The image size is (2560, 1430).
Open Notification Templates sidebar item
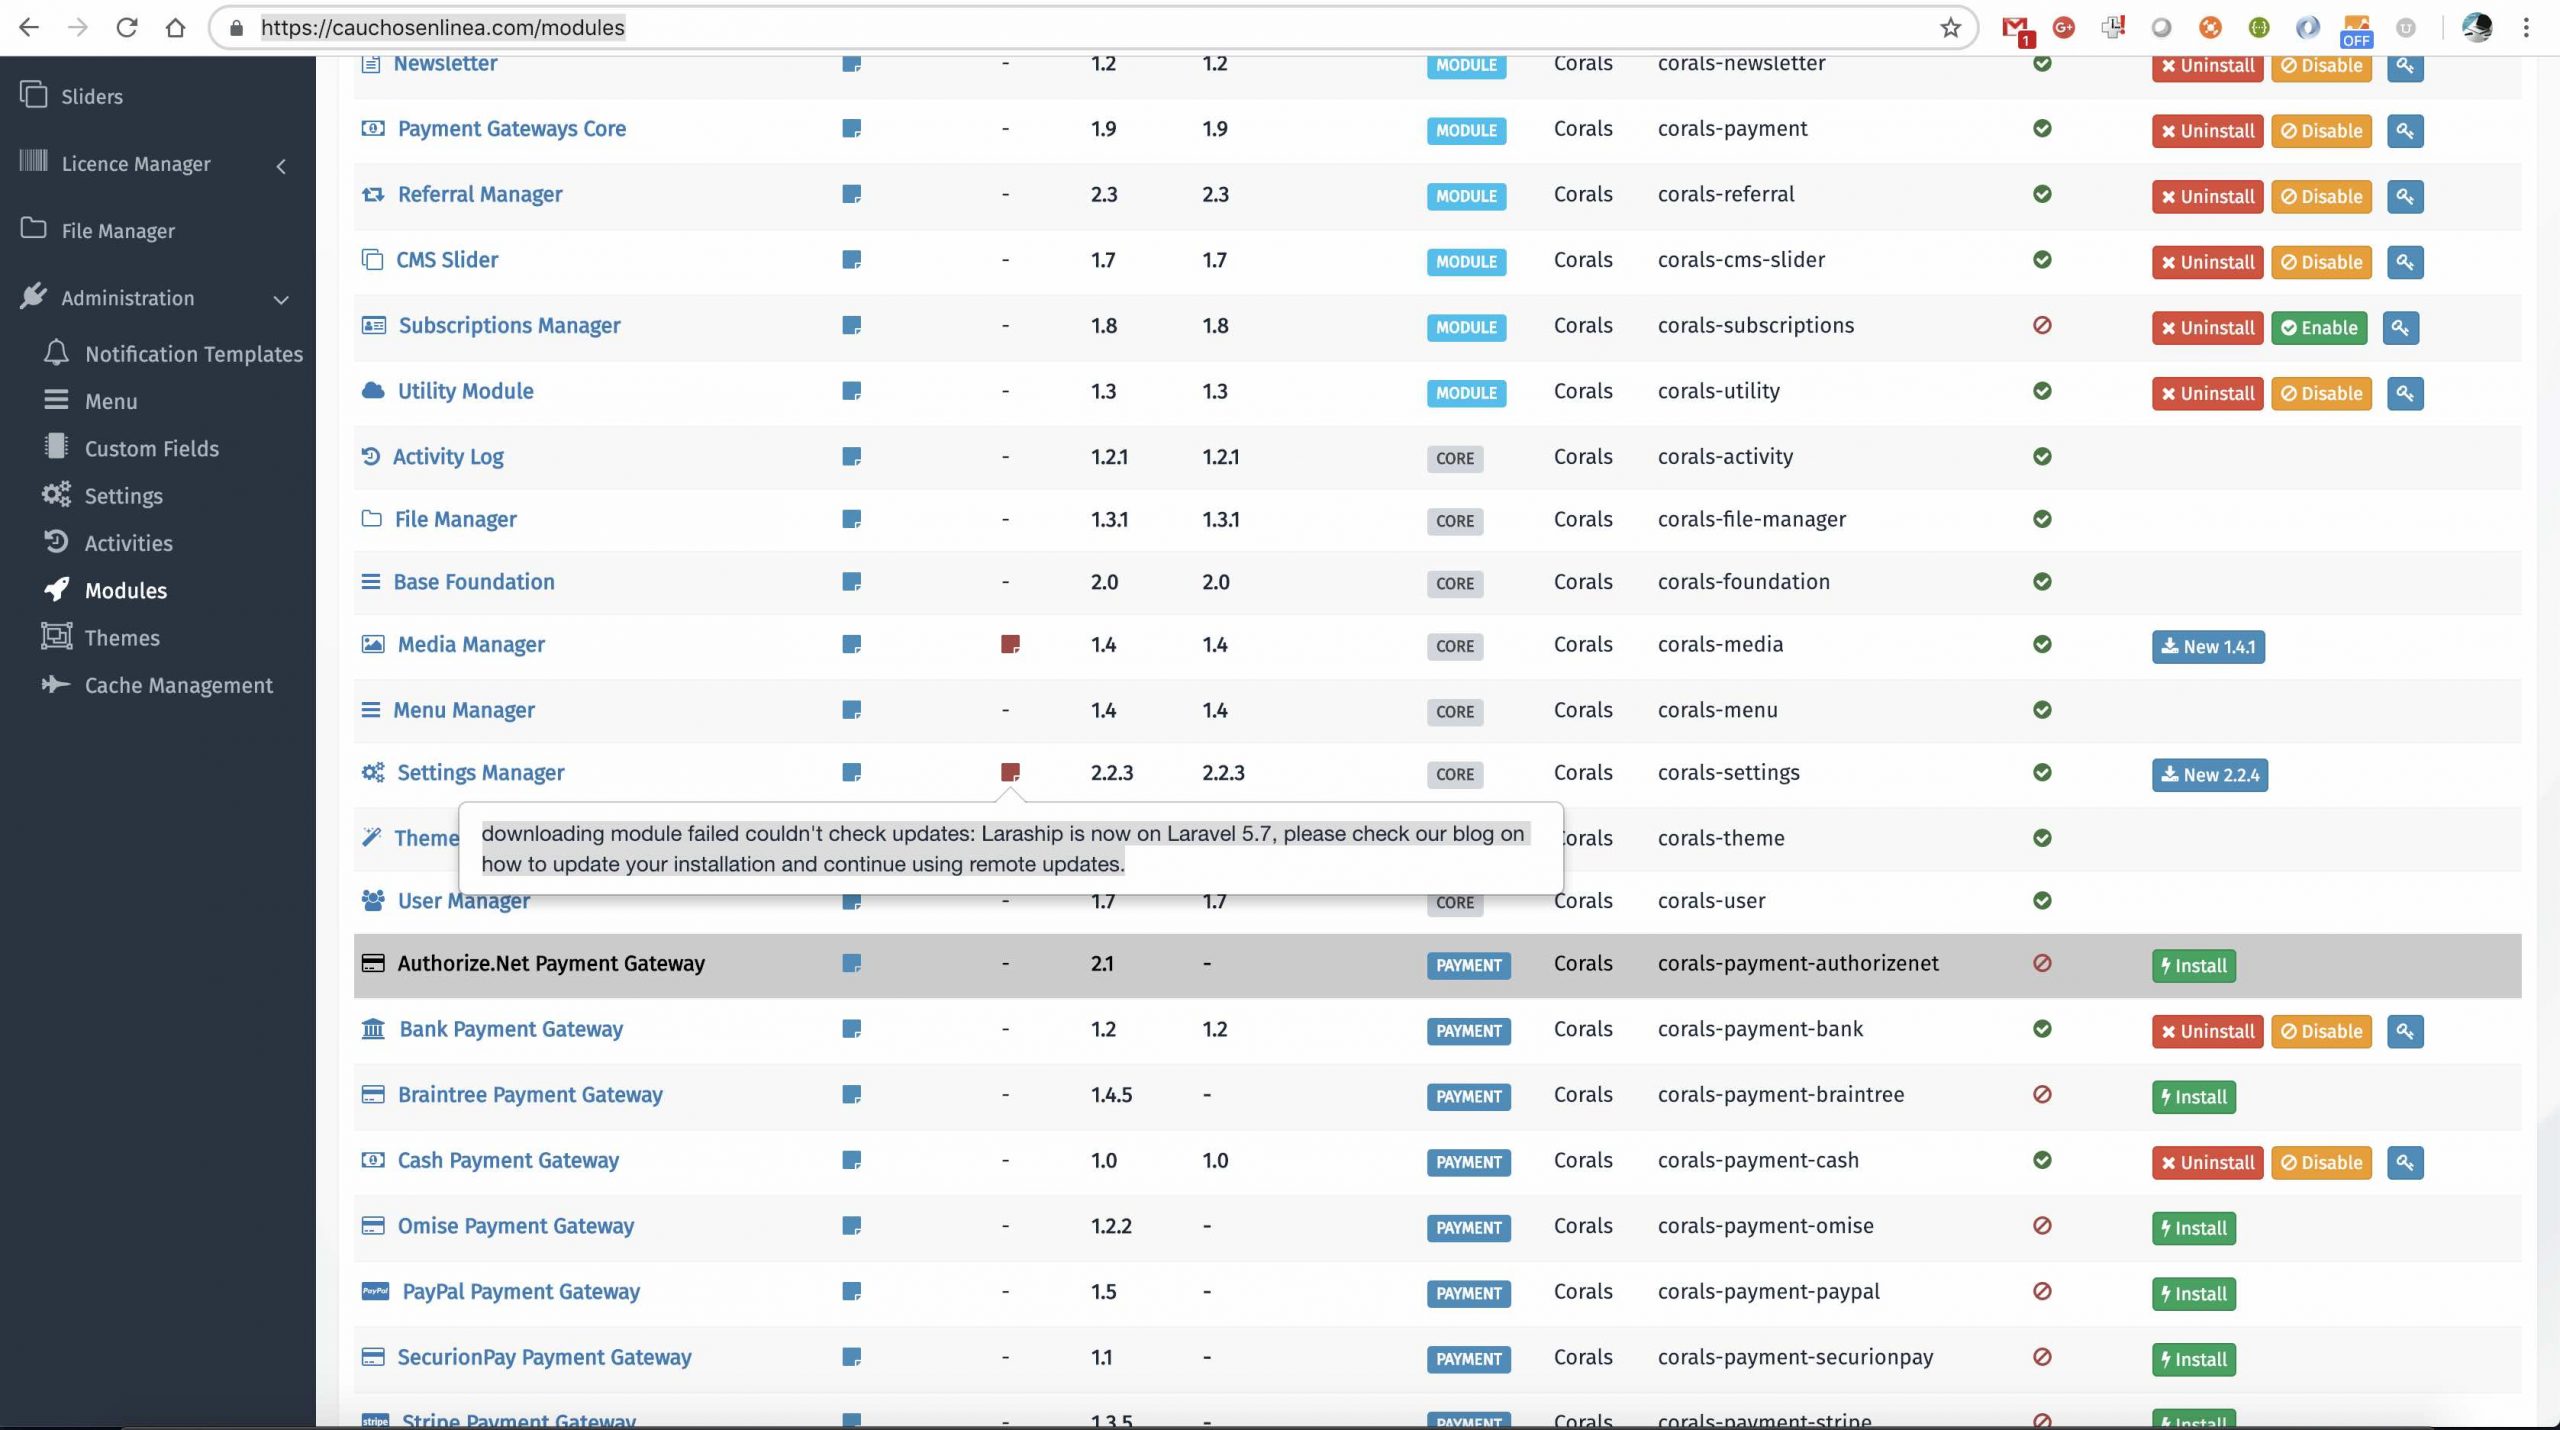(193, 354)
